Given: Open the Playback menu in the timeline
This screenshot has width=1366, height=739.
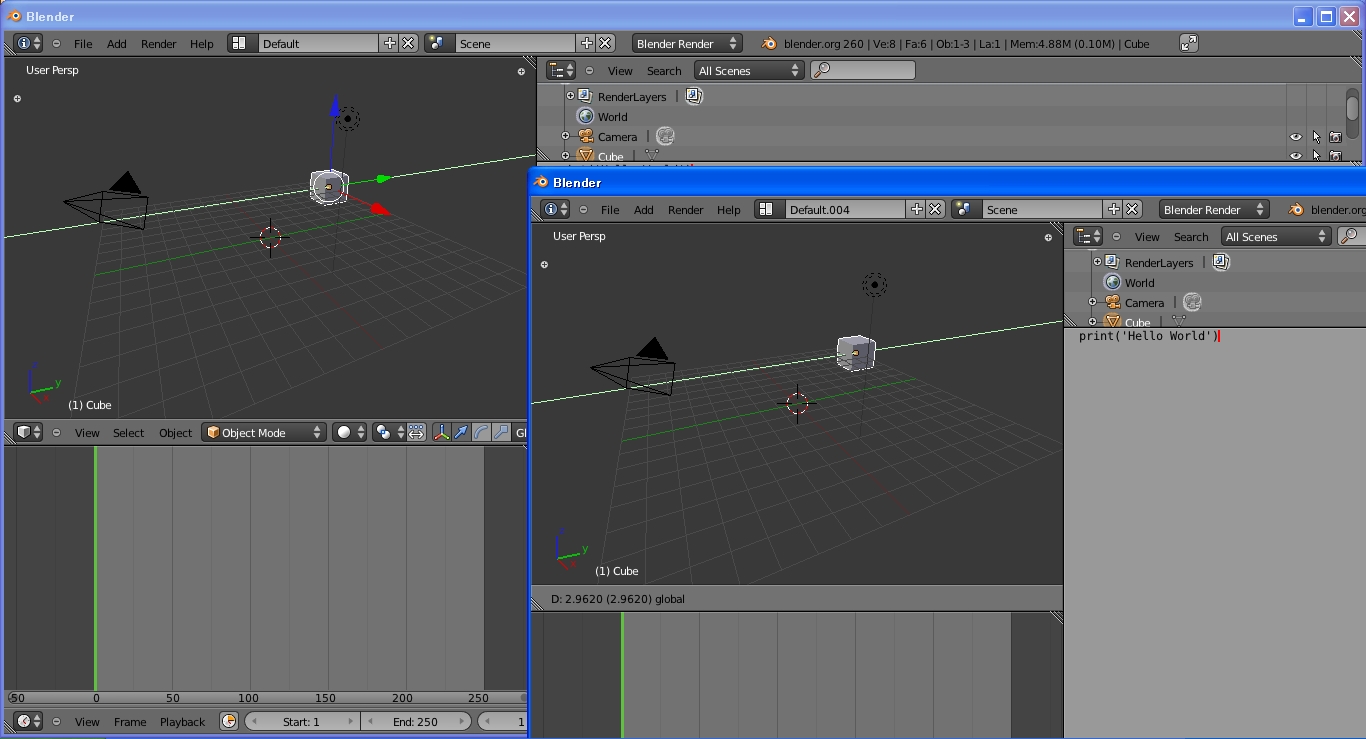Looking at the screenshot, I should 182,721.
